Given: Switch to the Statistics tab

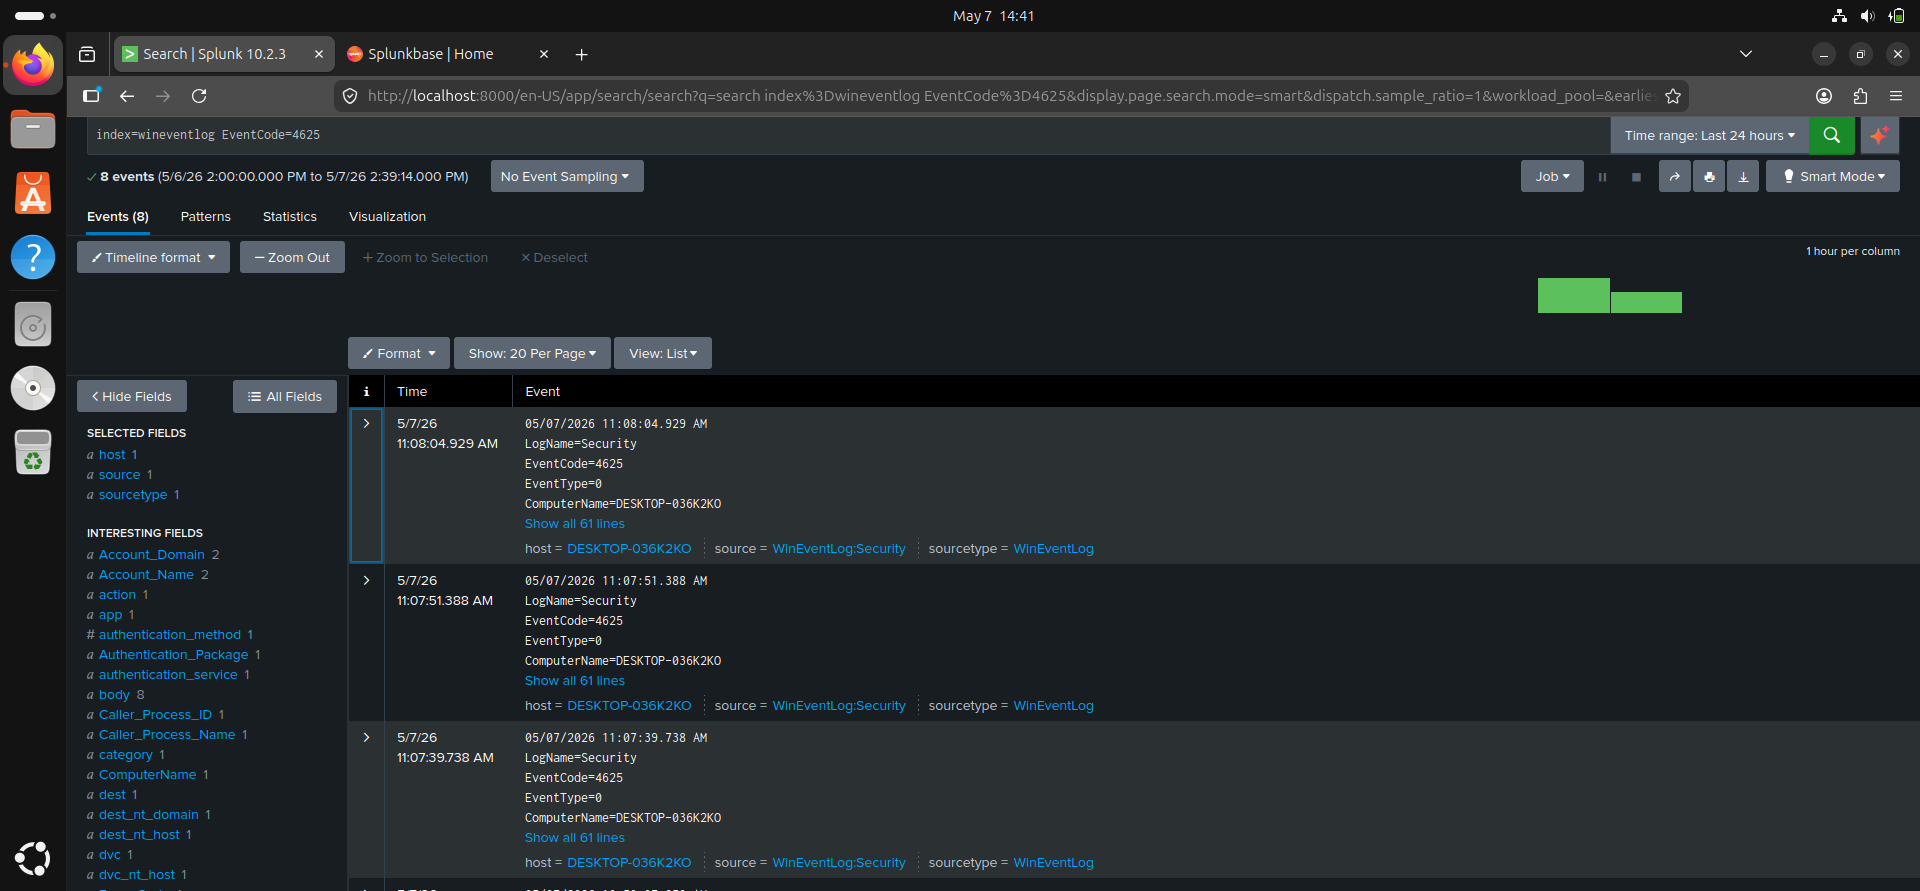Looking at the screenshot, I should tap(289, 217).
